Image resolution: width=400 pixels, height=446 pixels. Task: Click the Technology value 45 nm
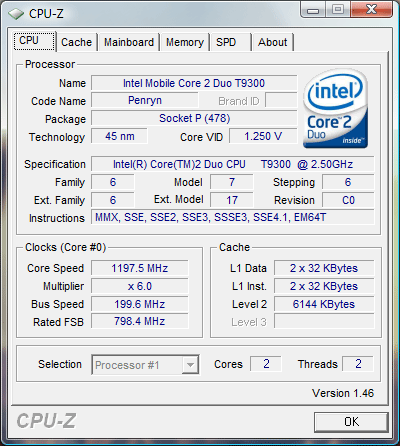[119, 136]
